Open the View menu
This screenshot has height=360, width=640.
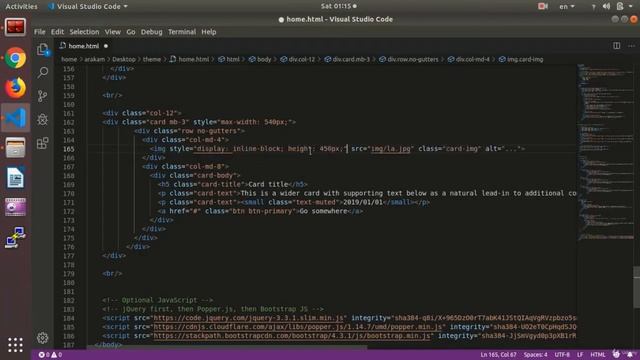pos(113,32)
